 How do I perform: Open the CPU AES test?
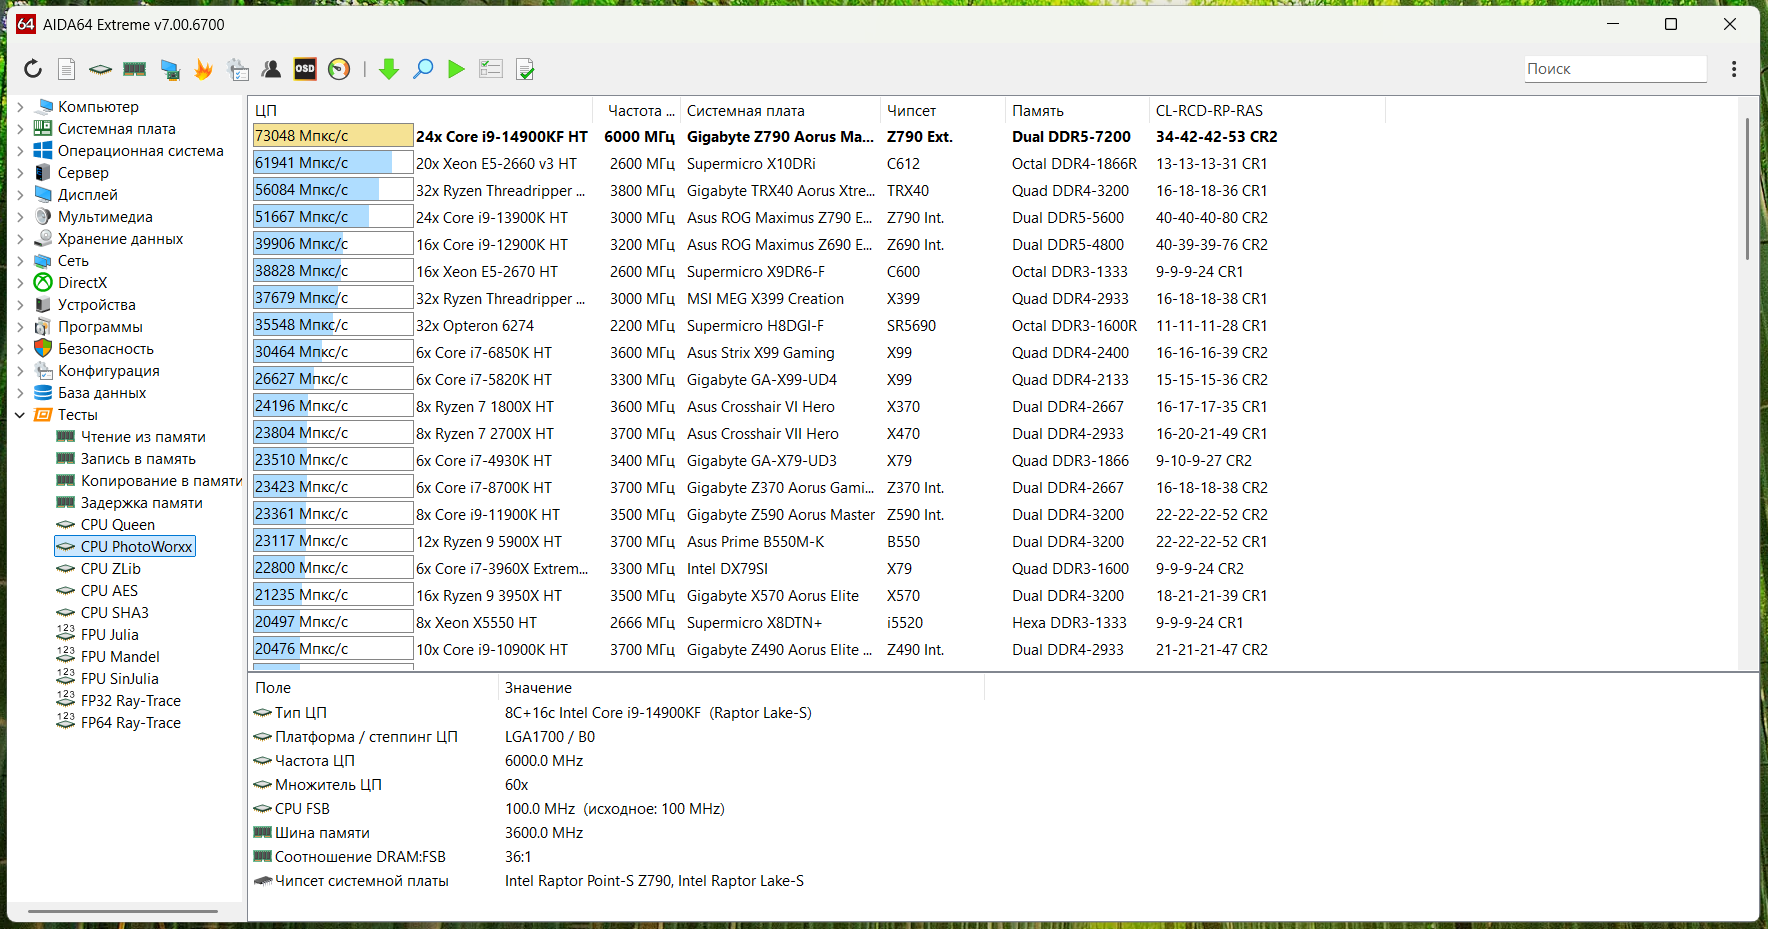tap(109, 591)
